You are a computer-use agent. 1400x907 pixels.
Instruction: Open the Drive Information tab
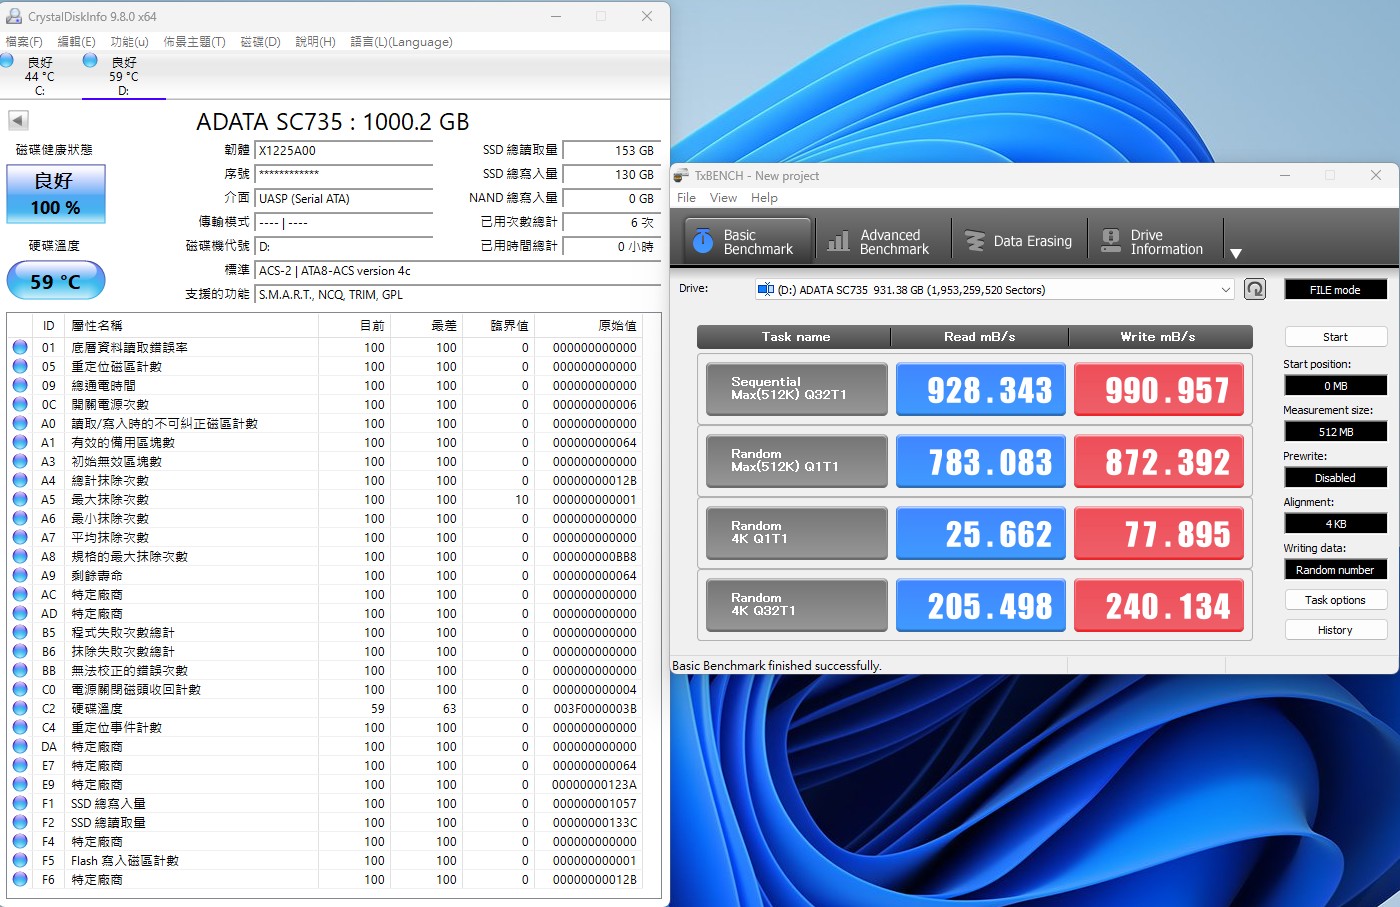point(1153,241)
